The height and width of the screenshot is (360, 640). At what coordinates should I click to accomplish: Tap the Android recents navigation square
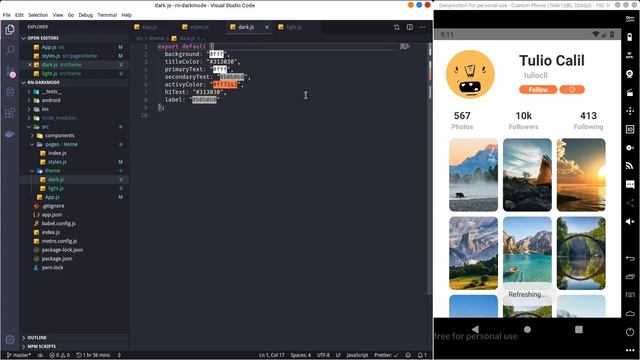point(579,329)
